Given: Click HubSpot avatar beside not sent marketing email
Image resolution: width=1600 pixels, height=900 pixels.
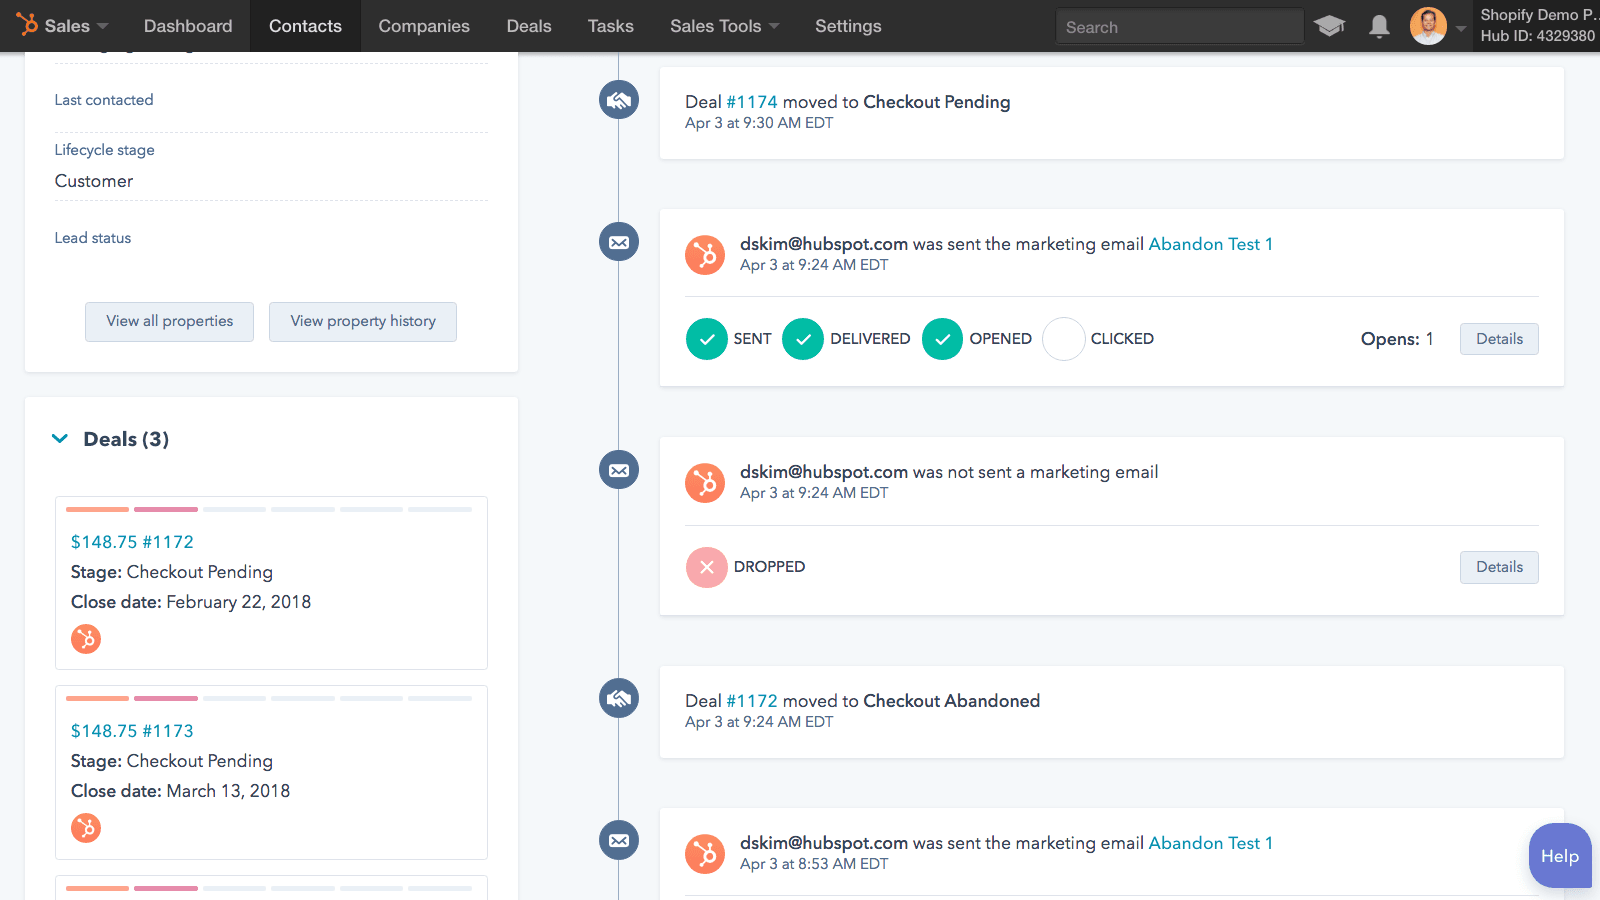Looking at the screenshot, I should pos(705,483).
